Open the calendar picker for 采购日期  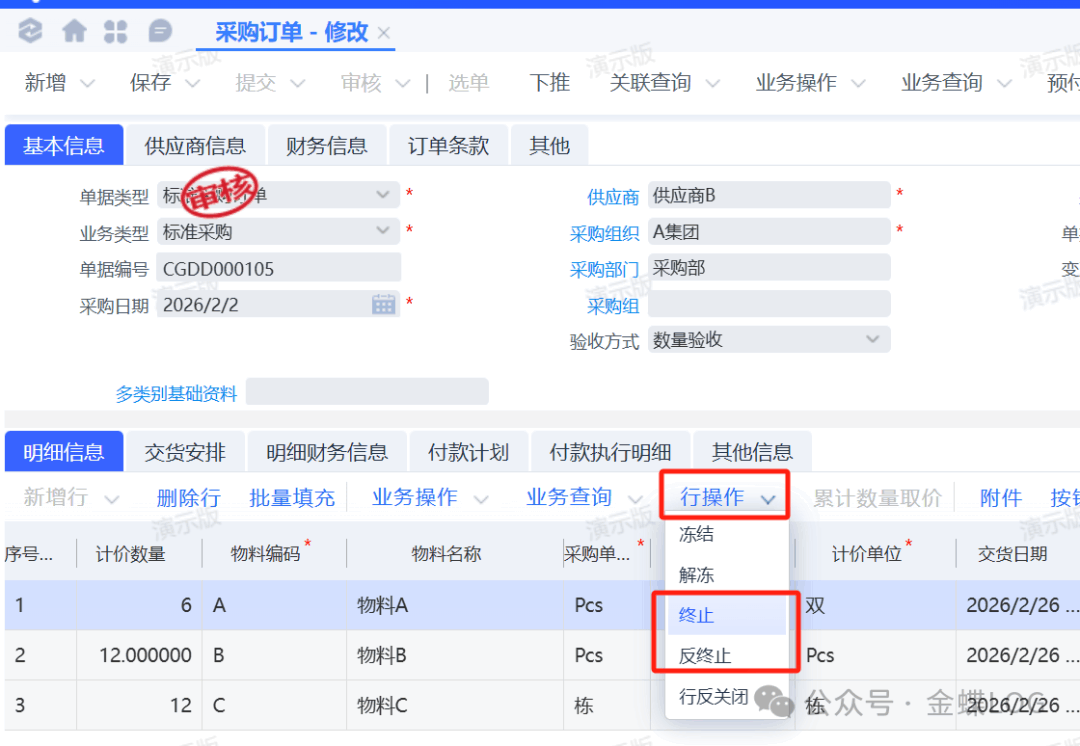pos(384,305)
